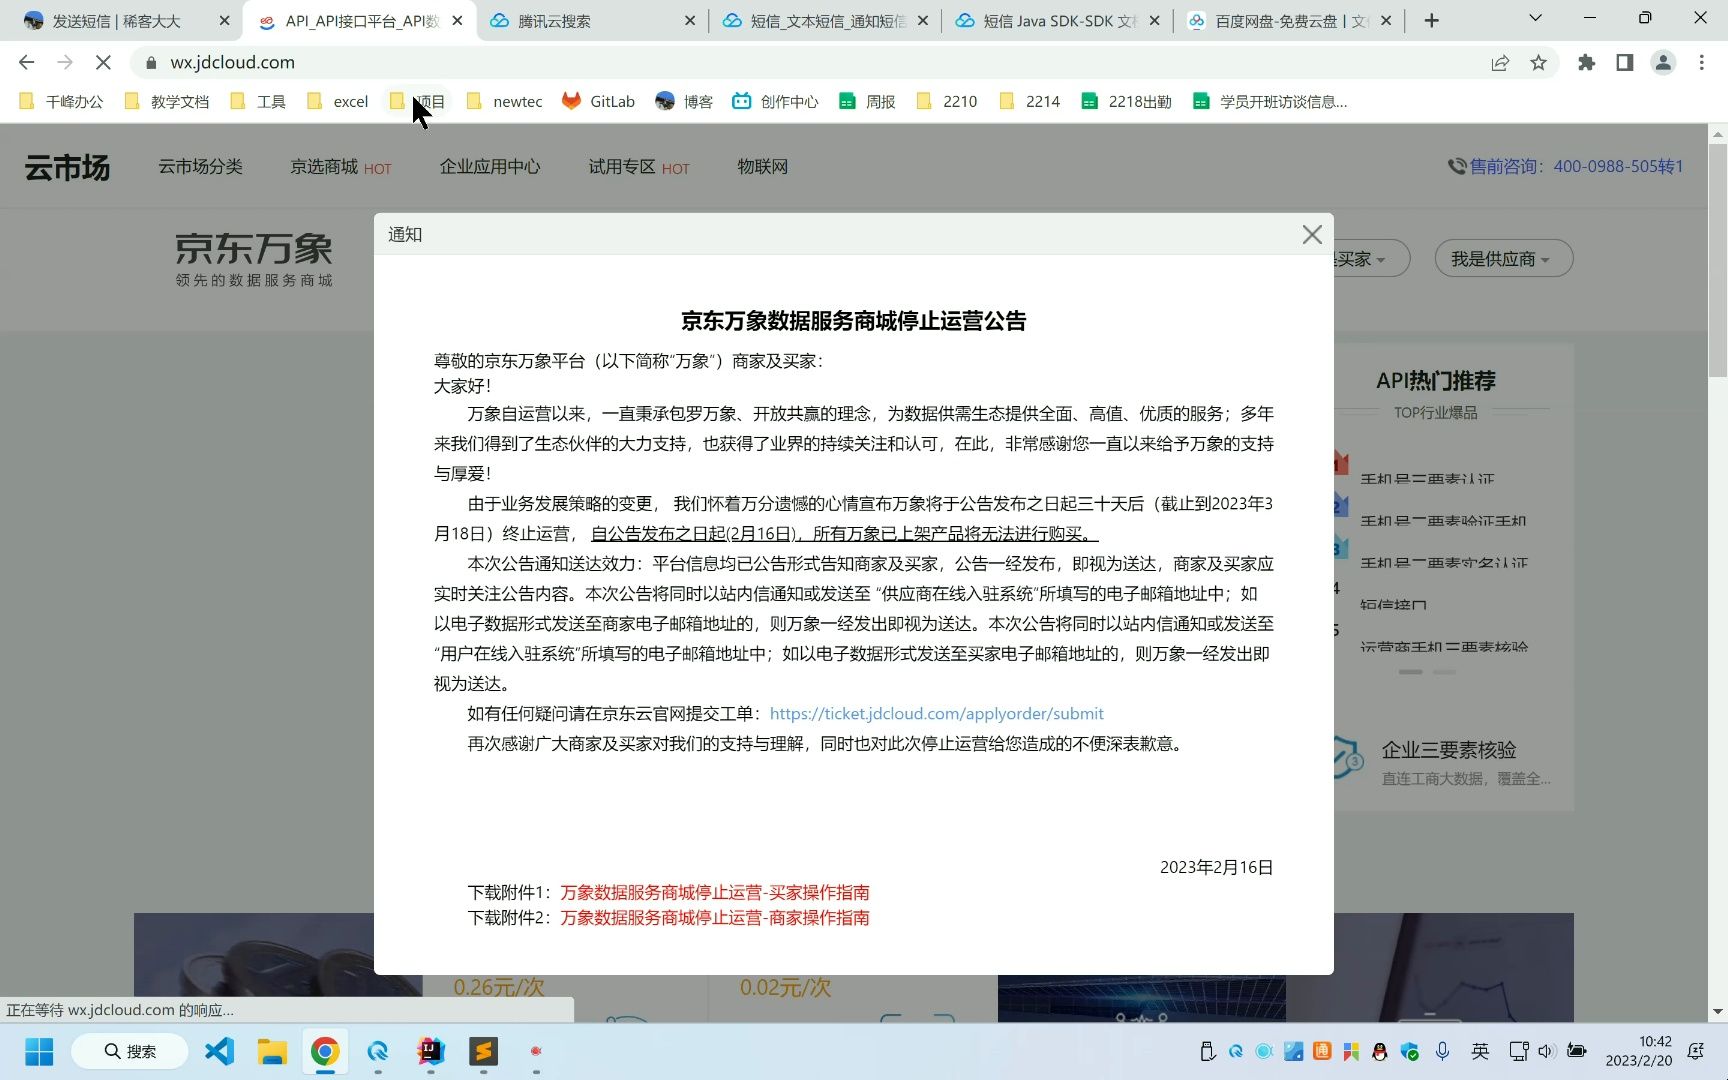
Task: Click the page vertical scrollbar thumb
Action: 1718,260
